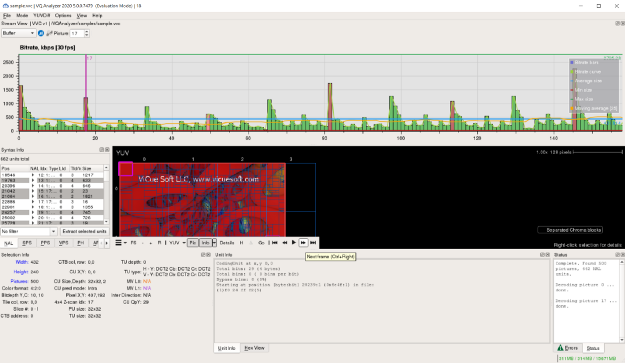
Task: Open the hamburger menu in YUV toolbar
Action: [120, 242]
